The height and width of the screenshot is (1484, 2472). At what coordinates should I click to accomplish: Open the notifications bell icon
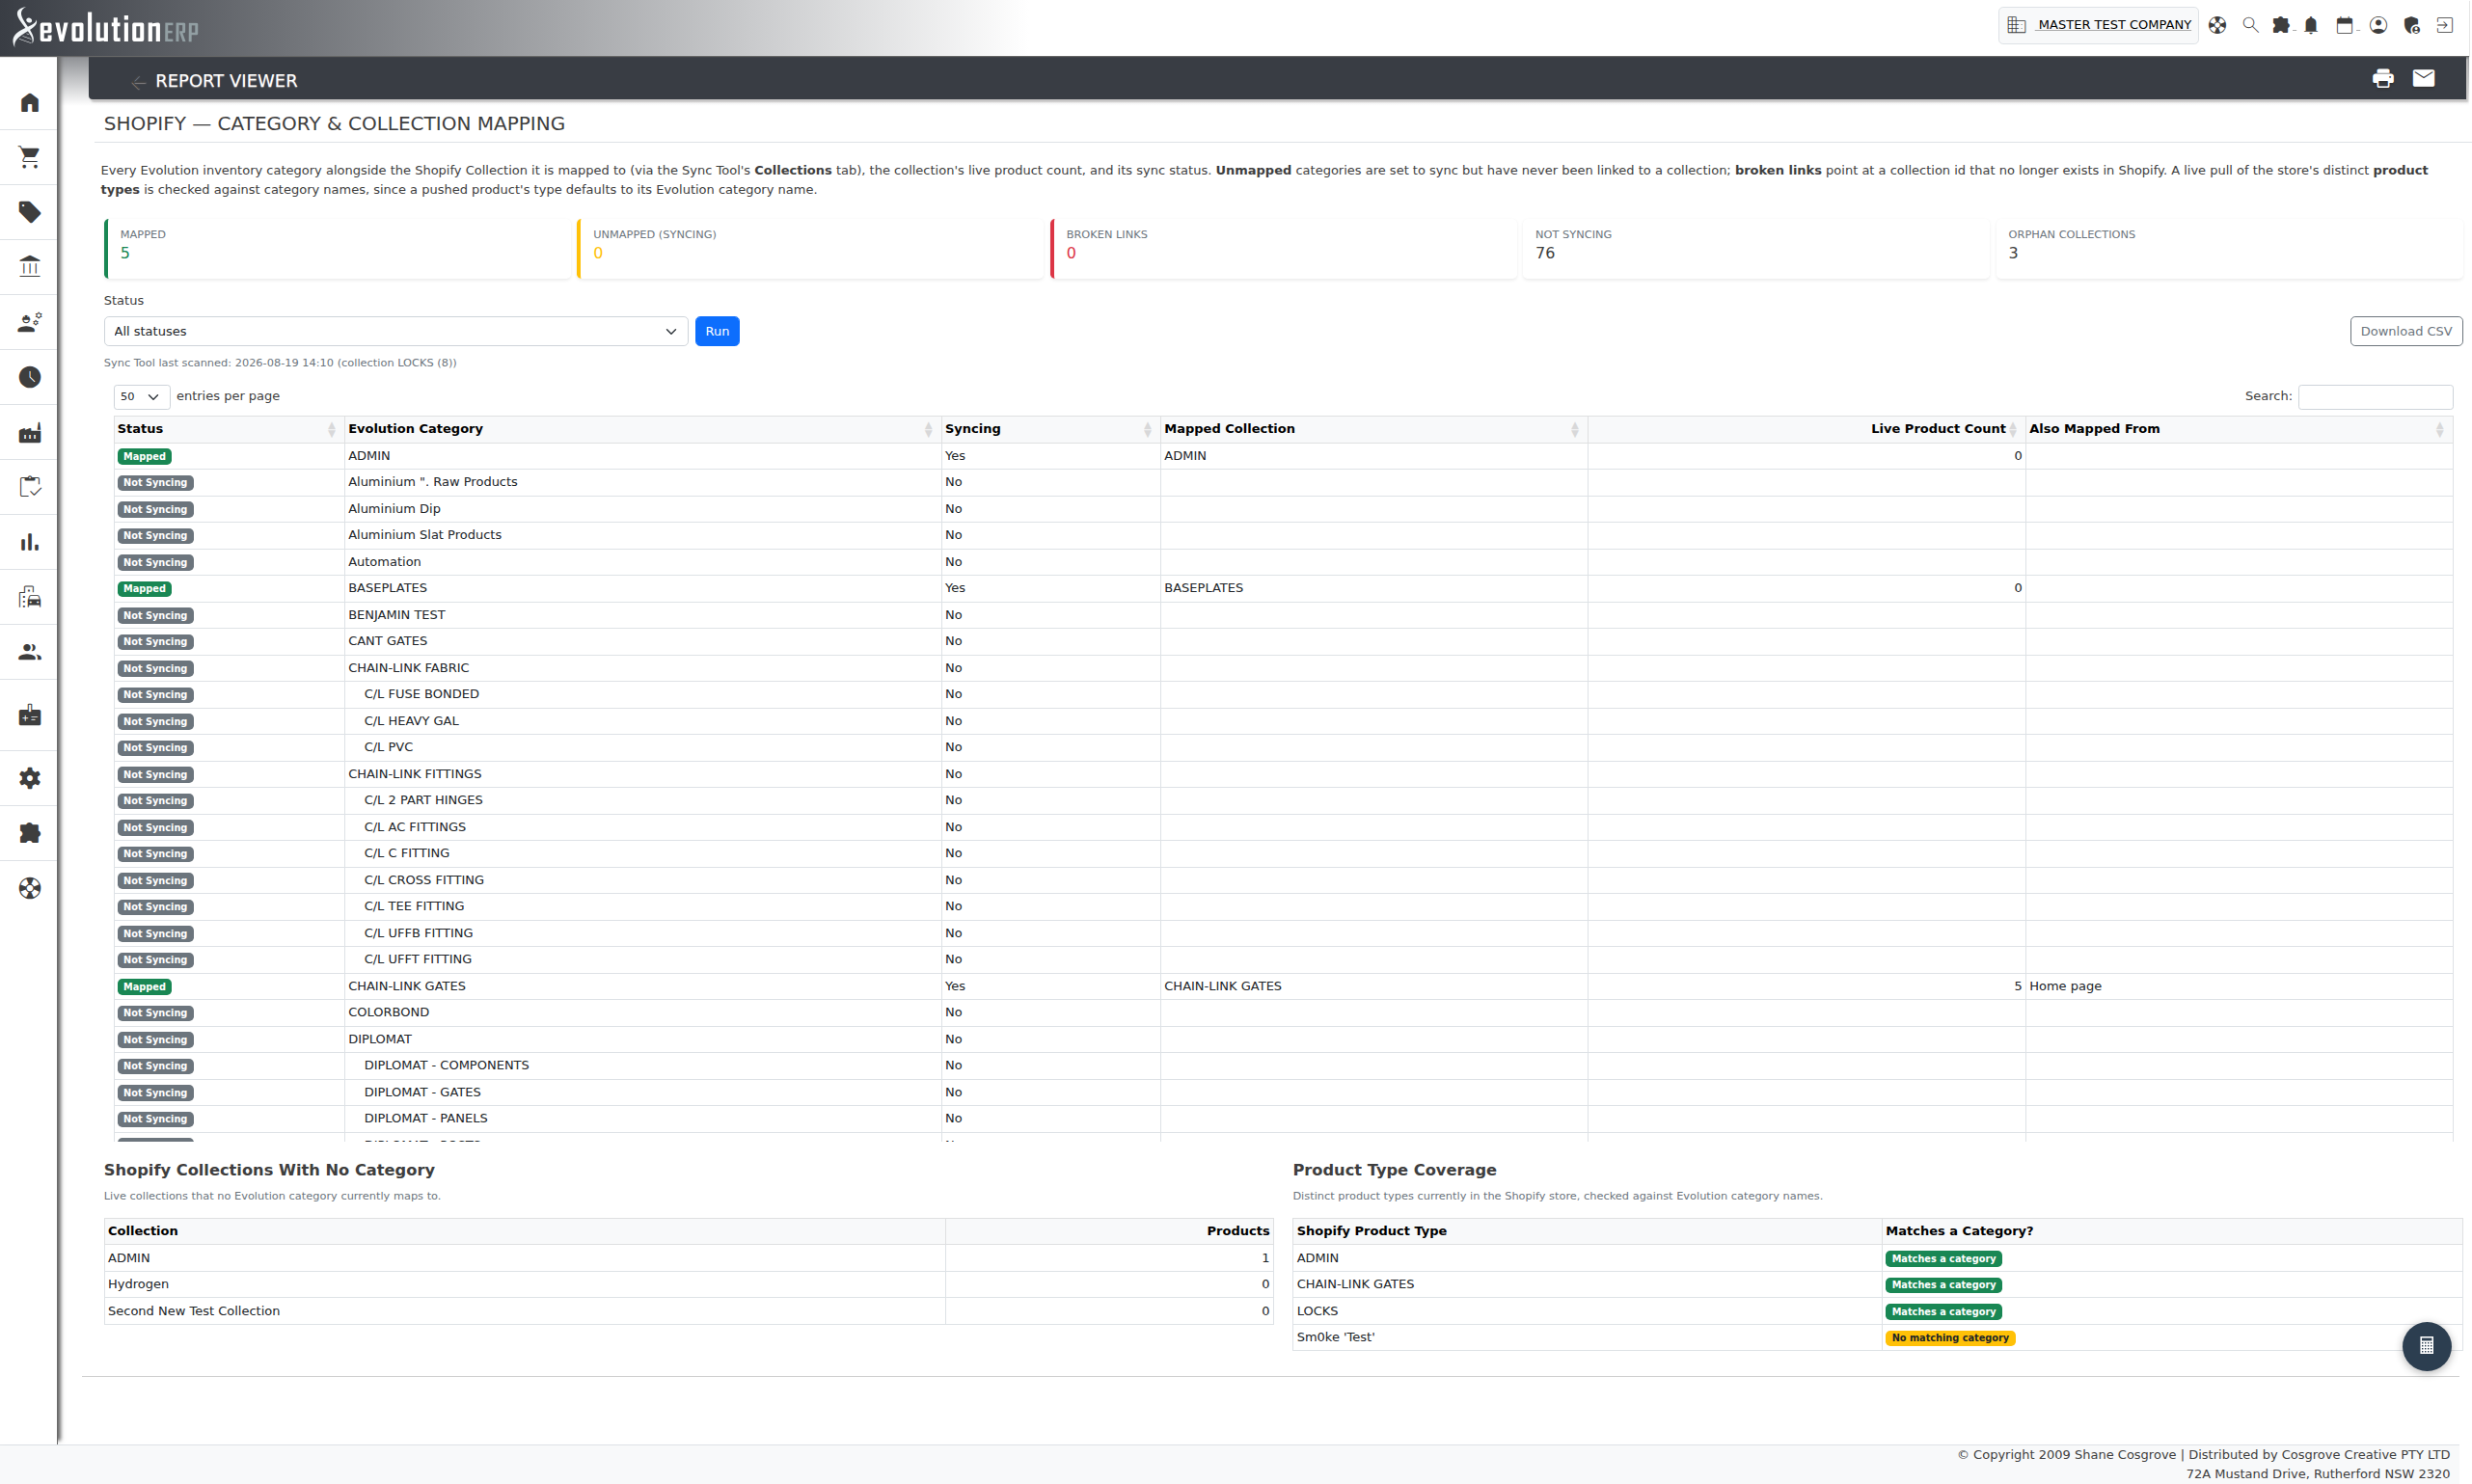(x=2311, y=25)
